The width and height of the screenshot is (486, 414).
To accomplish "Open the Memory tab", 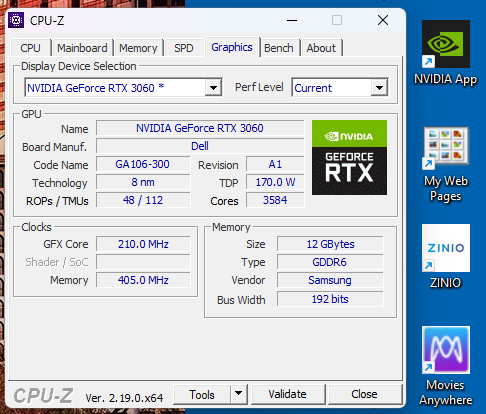I will [138, 48].
